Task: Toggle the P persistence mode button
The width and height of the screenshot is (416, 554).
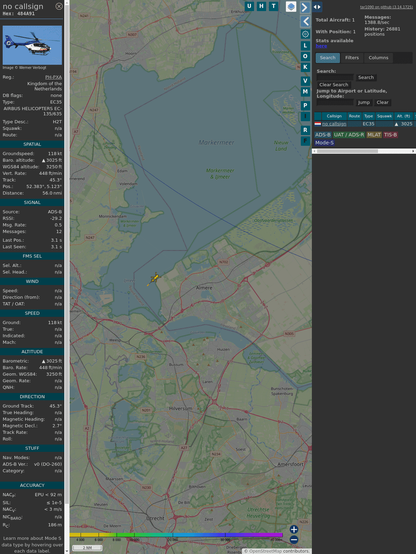Action: [x=305, y=106]
